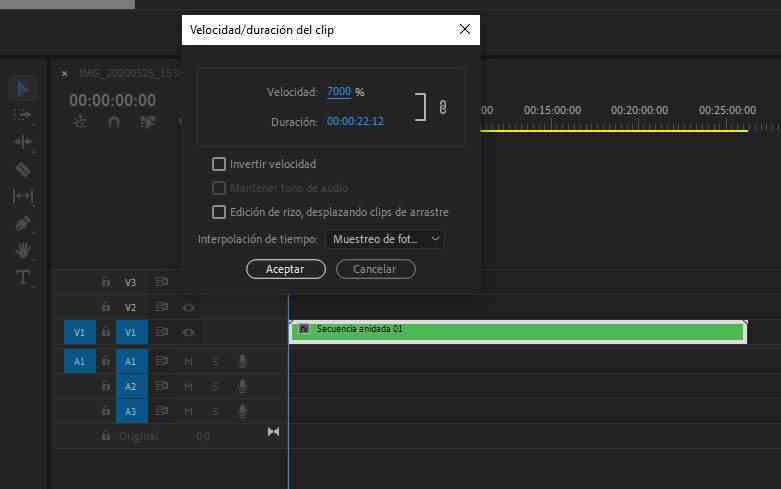Viewport: 781px width, 489px height.
Task: Select the Type tool
Action: 23,277
